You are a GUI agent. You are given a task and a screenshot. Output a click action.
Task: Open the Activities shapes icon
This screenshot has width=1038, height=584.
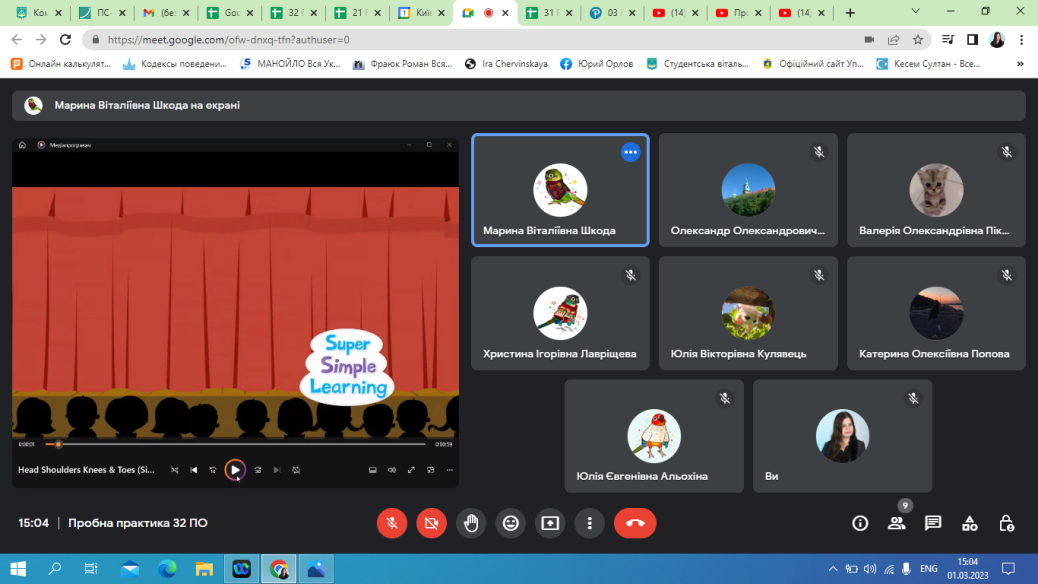point(969,523)
